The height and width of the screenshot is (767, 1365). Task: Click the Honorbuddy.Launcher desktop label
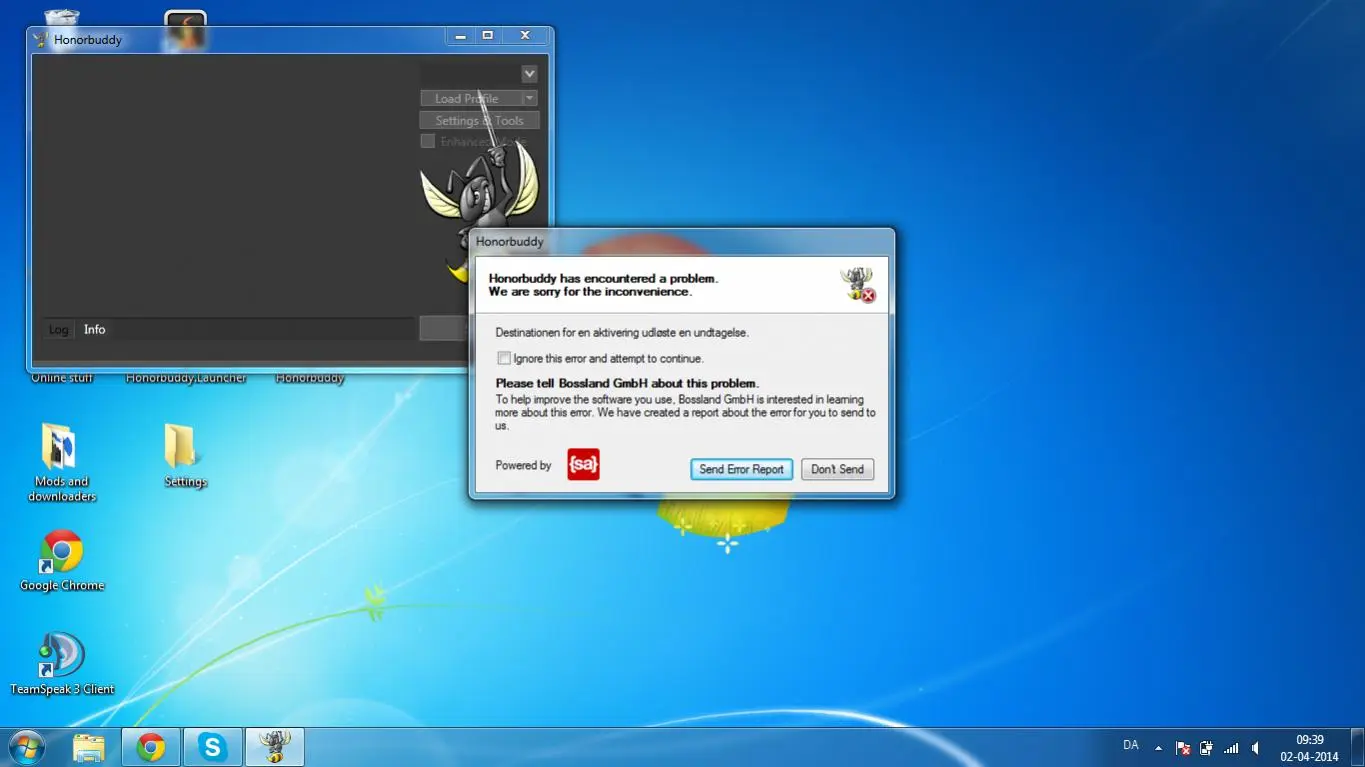(x=186, y=378)
